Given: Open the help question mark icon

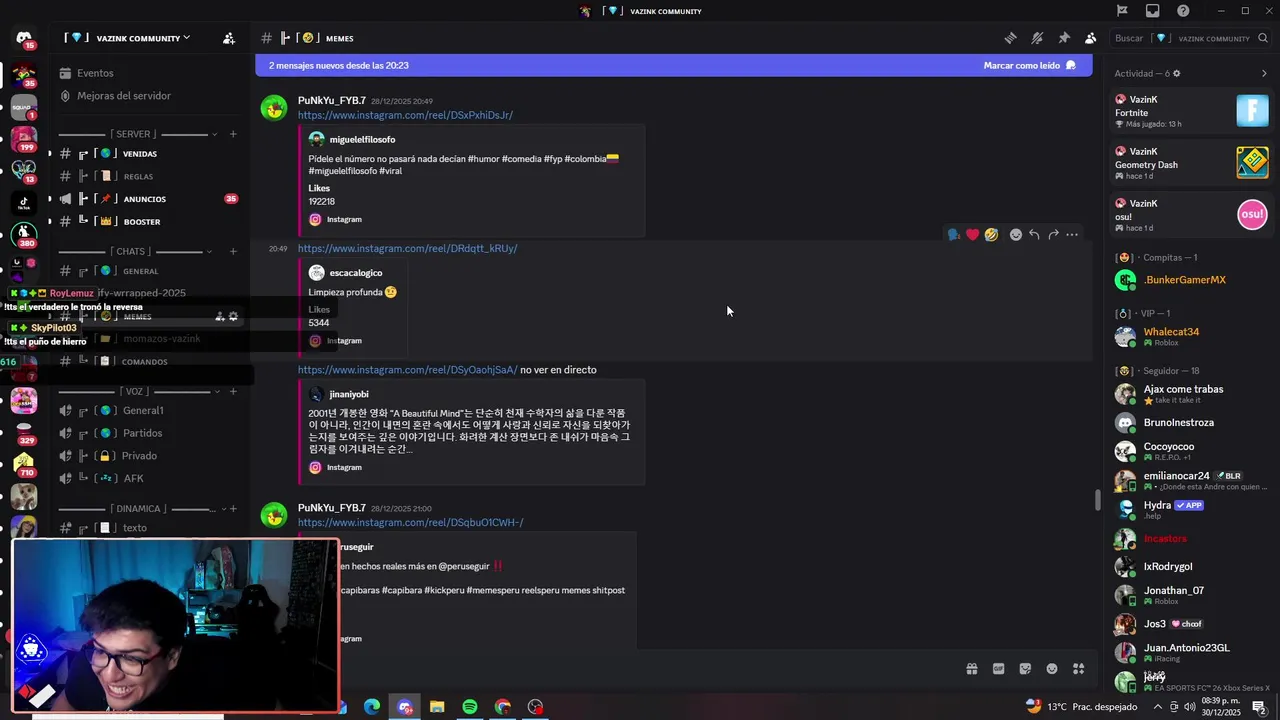Looking at the screenshot, I should click(x=1183, y=11).
